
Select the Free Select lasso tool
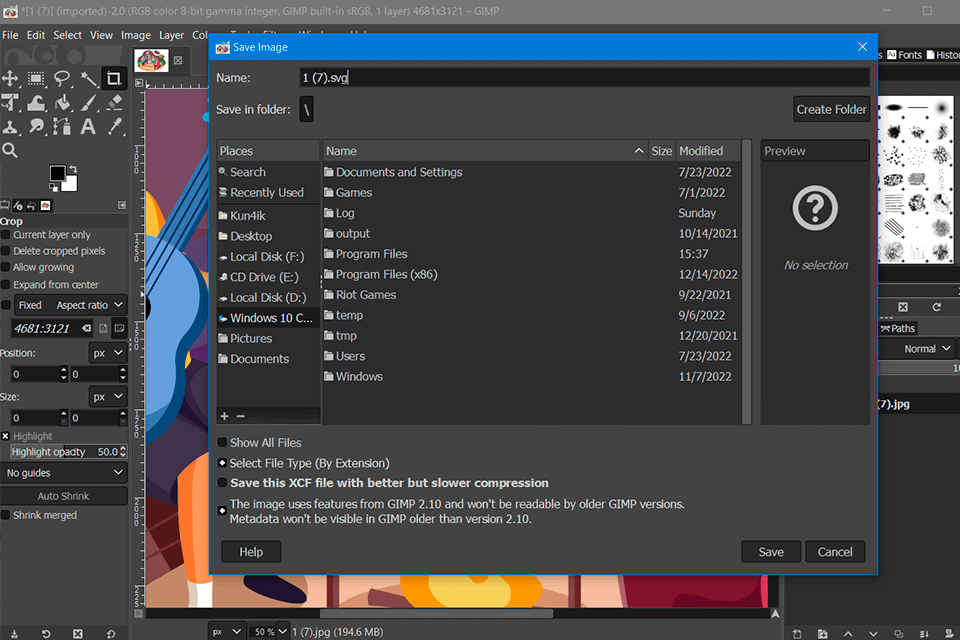pos(62,78)
